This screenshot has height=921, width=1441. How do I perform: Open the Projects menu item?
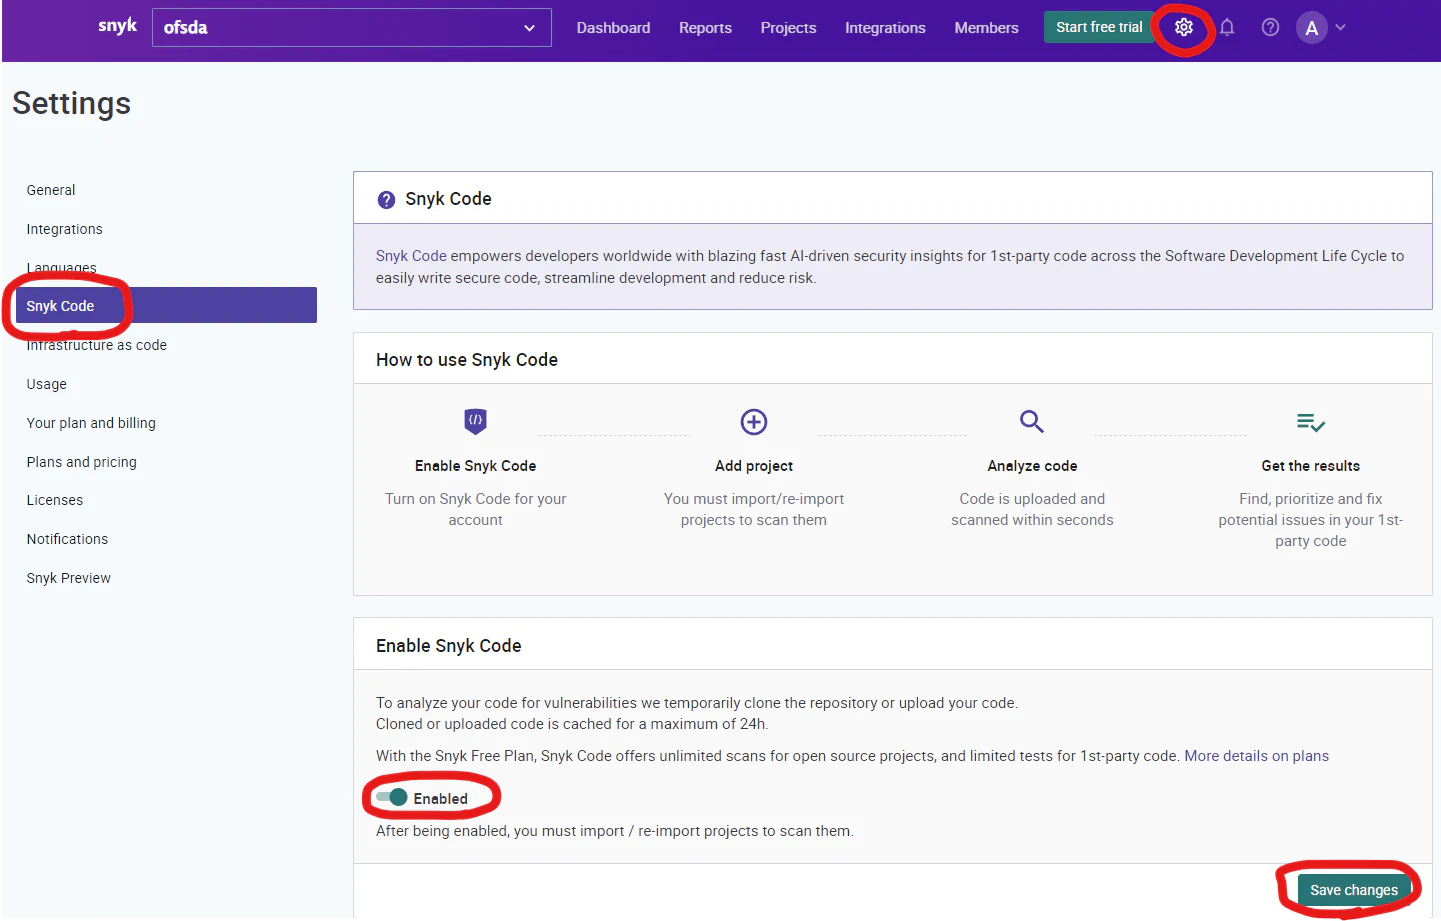coord(788,27)
